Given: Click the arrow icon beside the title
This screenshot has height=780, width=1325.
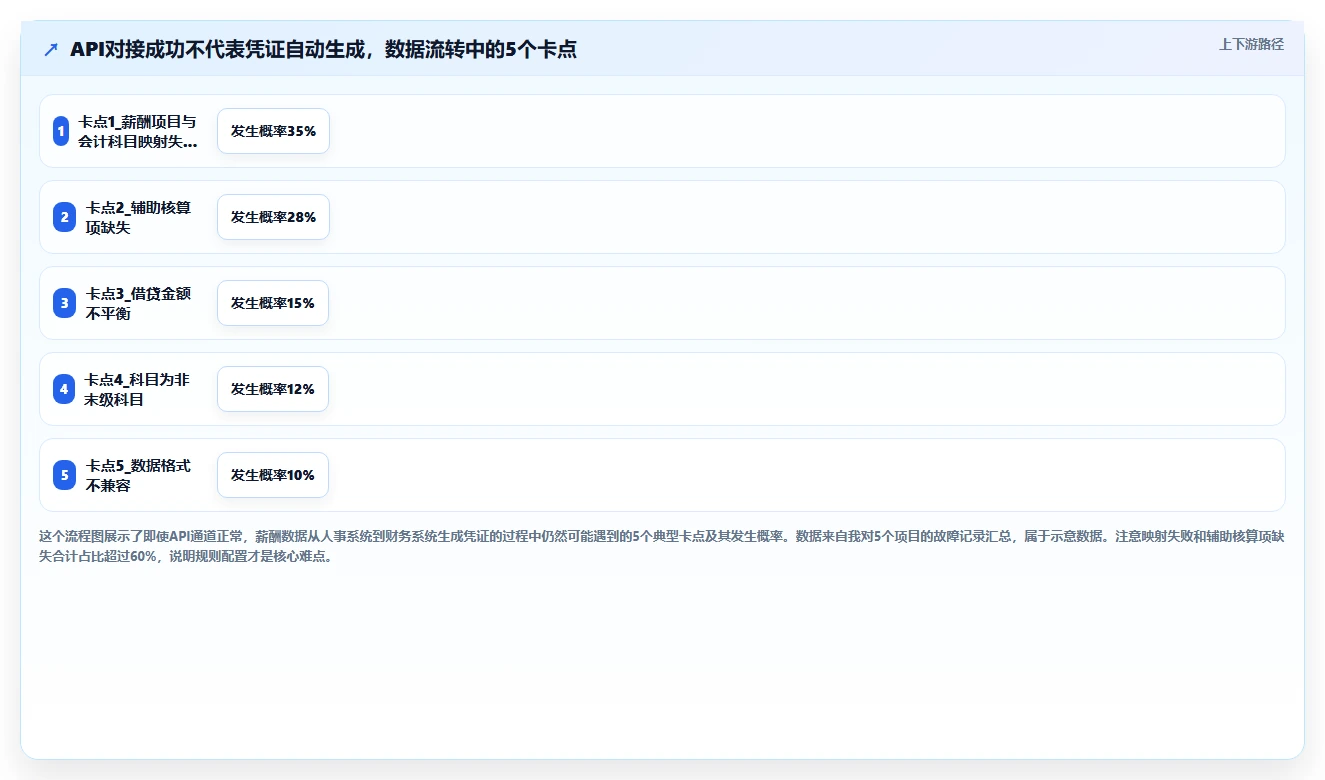Looking at the screenshot, I should 51,50.
